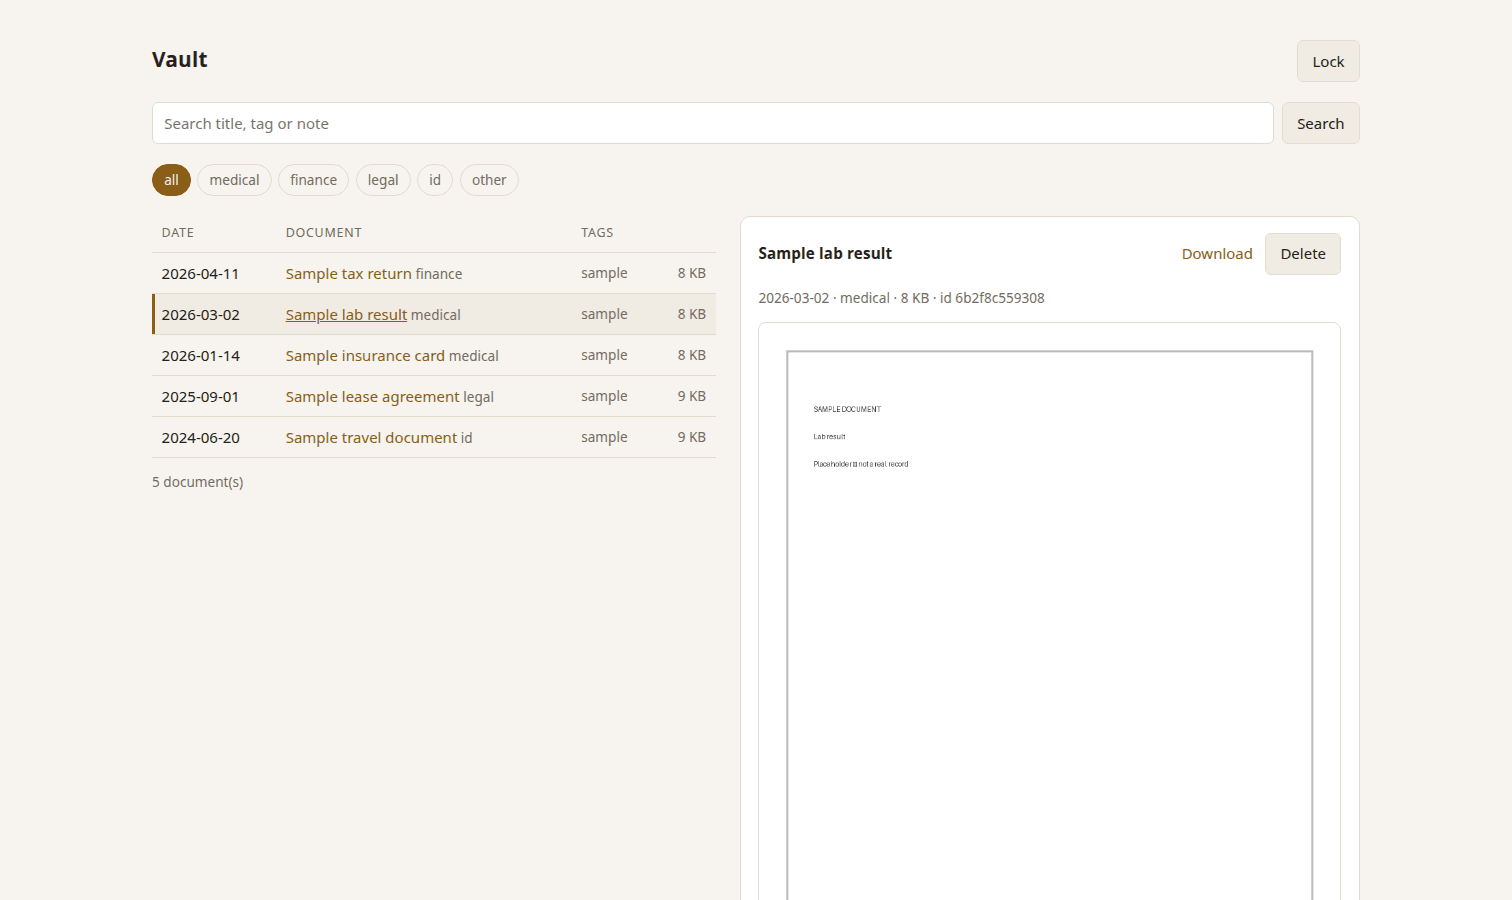Click the DOCUMENT column header
Image resolution: width=1512 pixels, height=900 pixels.
click(324, 232)
